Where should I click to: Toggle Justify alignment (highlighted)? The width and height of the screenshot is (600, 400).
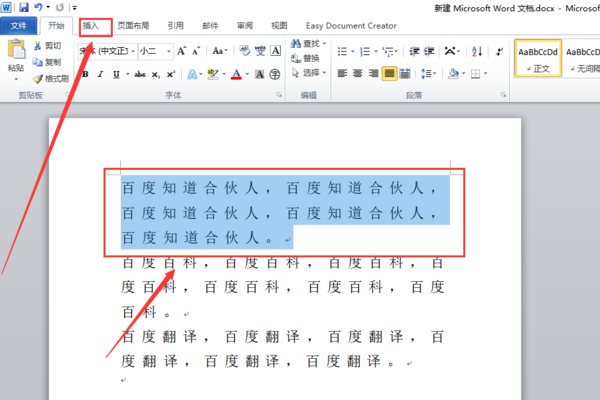(x=389, y=73)
